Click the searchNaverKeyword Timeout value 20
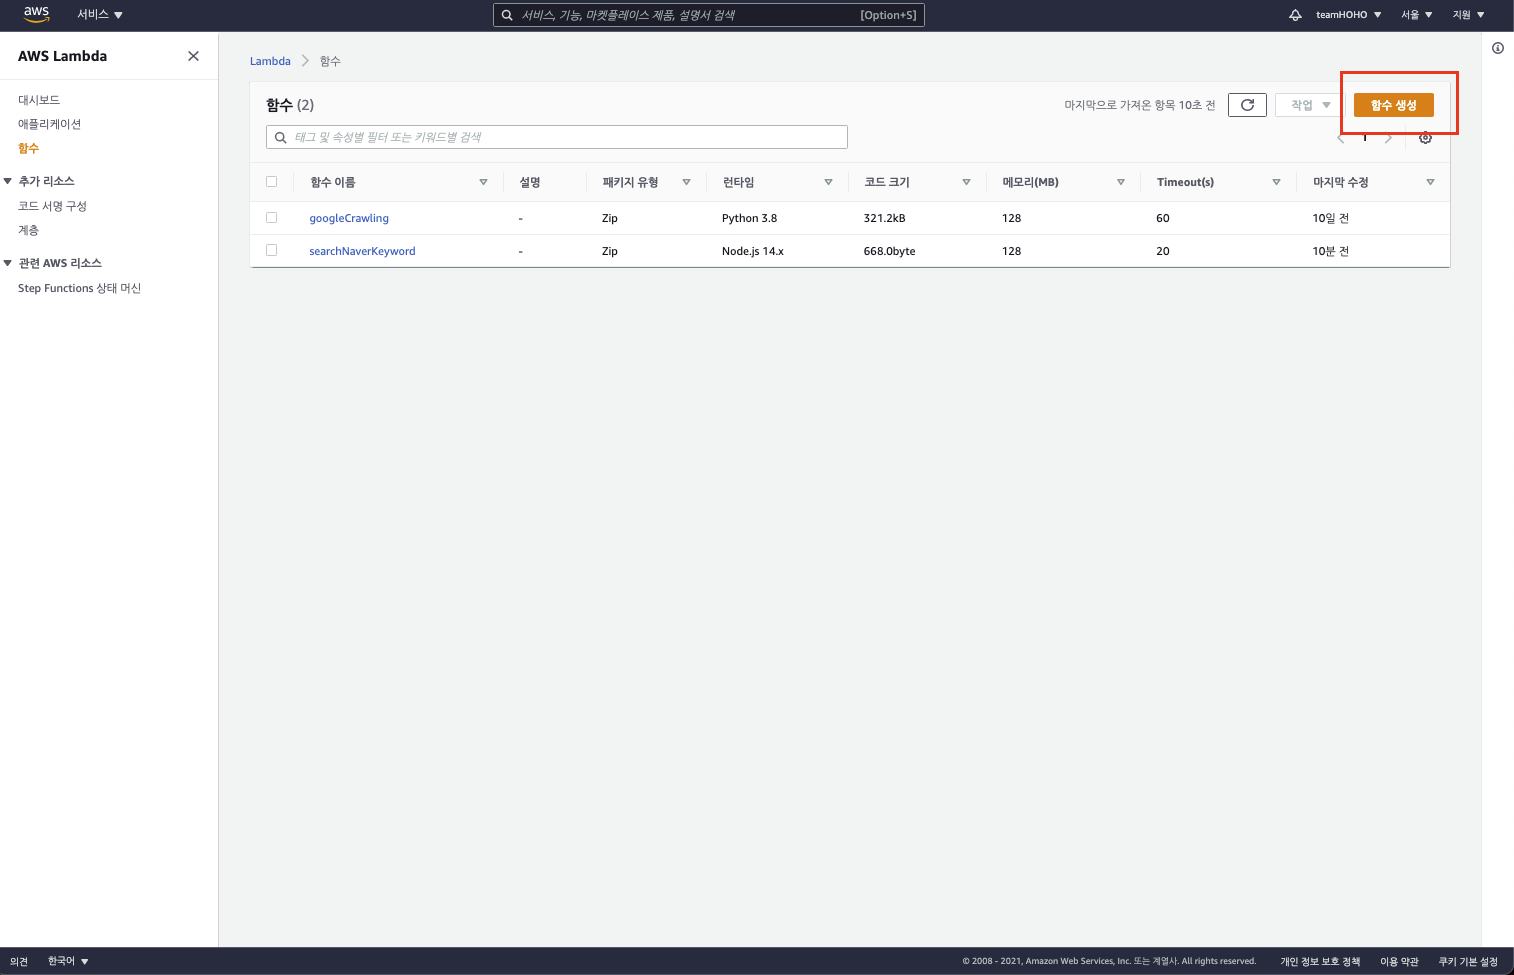Image resolution: width=1514 pixels, height=975 pixels. coord(1163,251)
